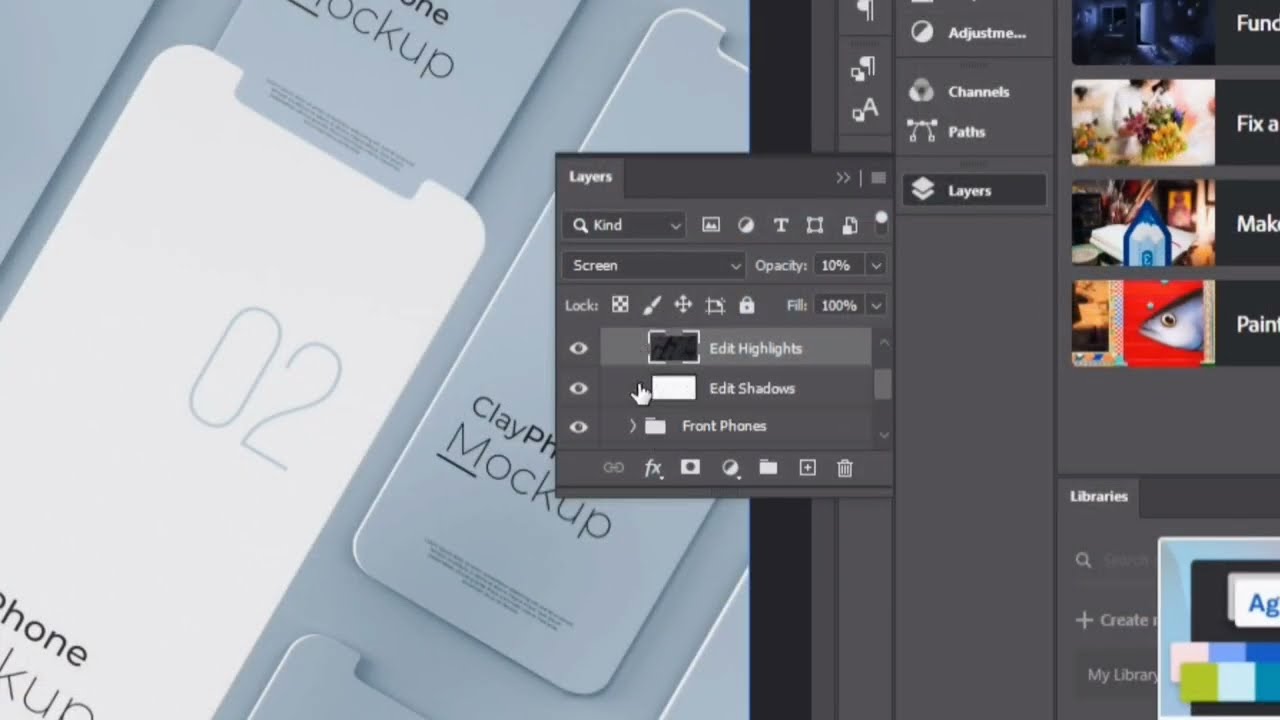Open the fx layer style menu
This screenshot has height=720, width=1280.
pyautogui.click(x=653, y=468)
